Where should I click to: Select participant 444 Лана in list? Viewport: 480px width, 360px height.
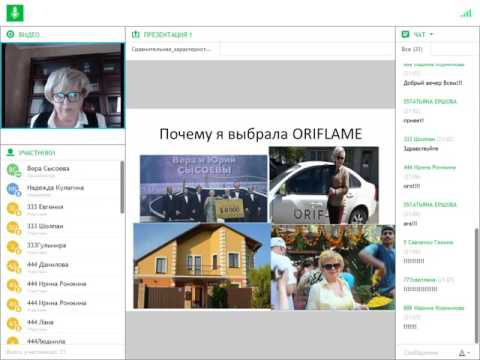[x=63, y=324]
